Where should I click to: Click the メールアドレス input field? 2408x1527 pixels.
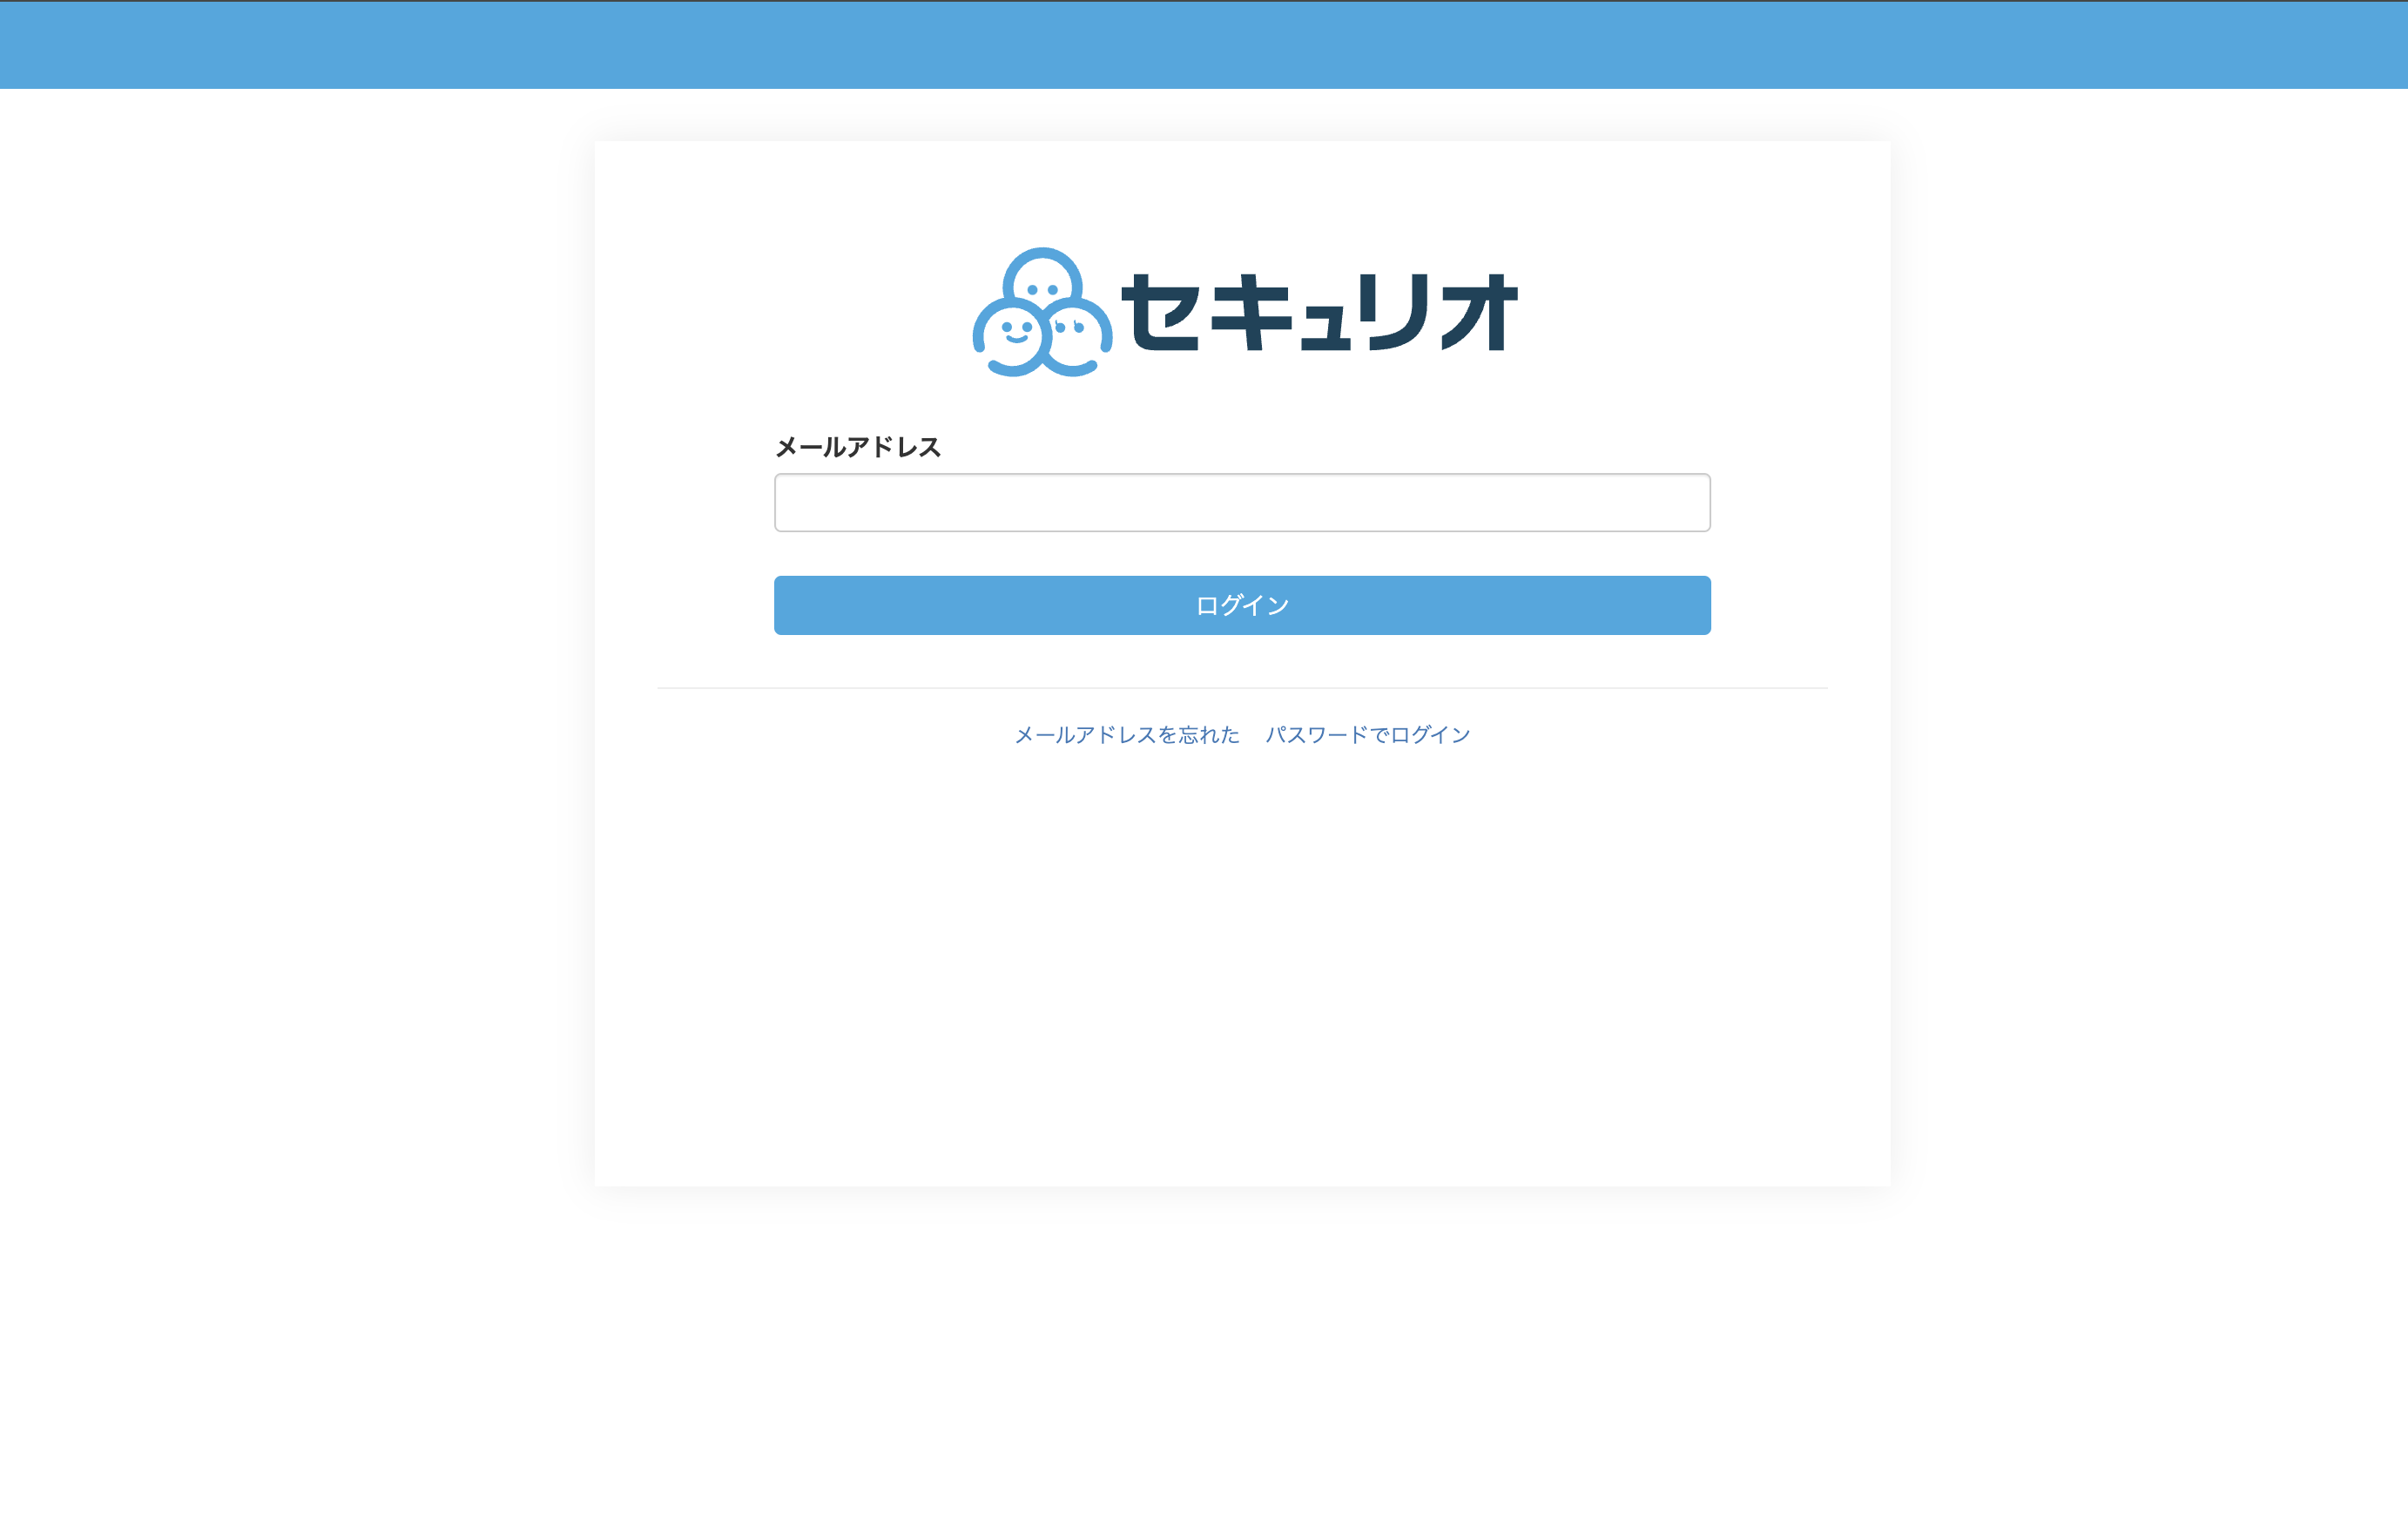[1242, 503]
